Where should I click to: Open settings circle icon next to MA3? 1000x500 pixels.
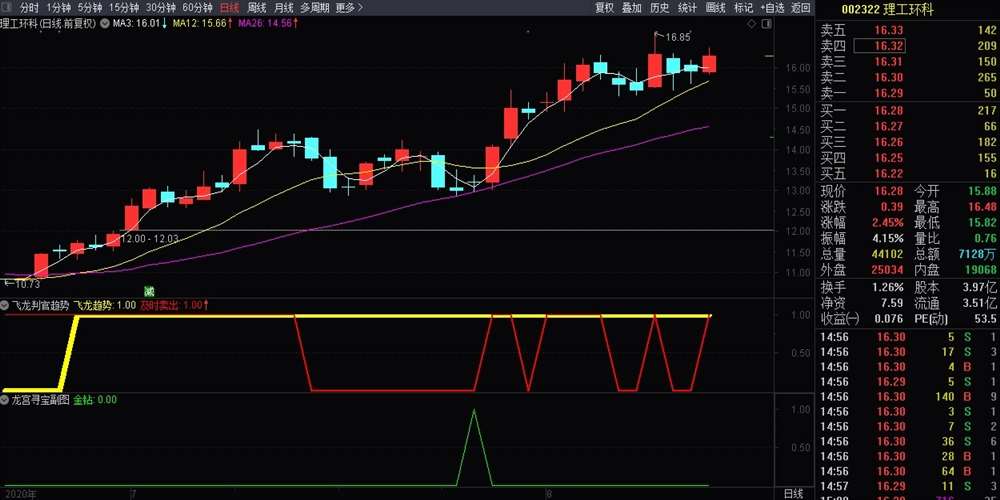(x=105, y=22)
